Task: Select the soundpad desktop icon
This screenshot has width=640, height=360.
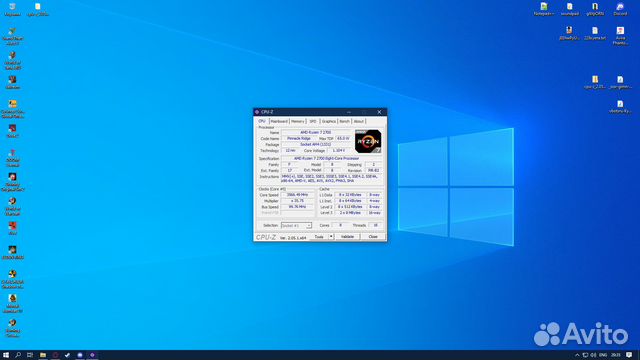Action: pyautogui.click(x=570, y=9)
